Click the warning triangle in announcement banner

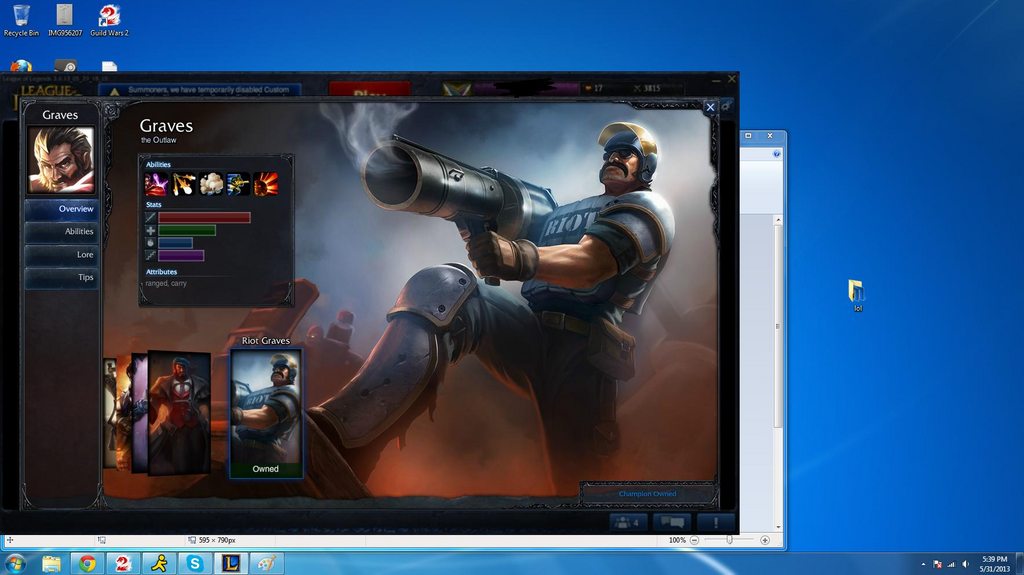click(x=114, y=91)
